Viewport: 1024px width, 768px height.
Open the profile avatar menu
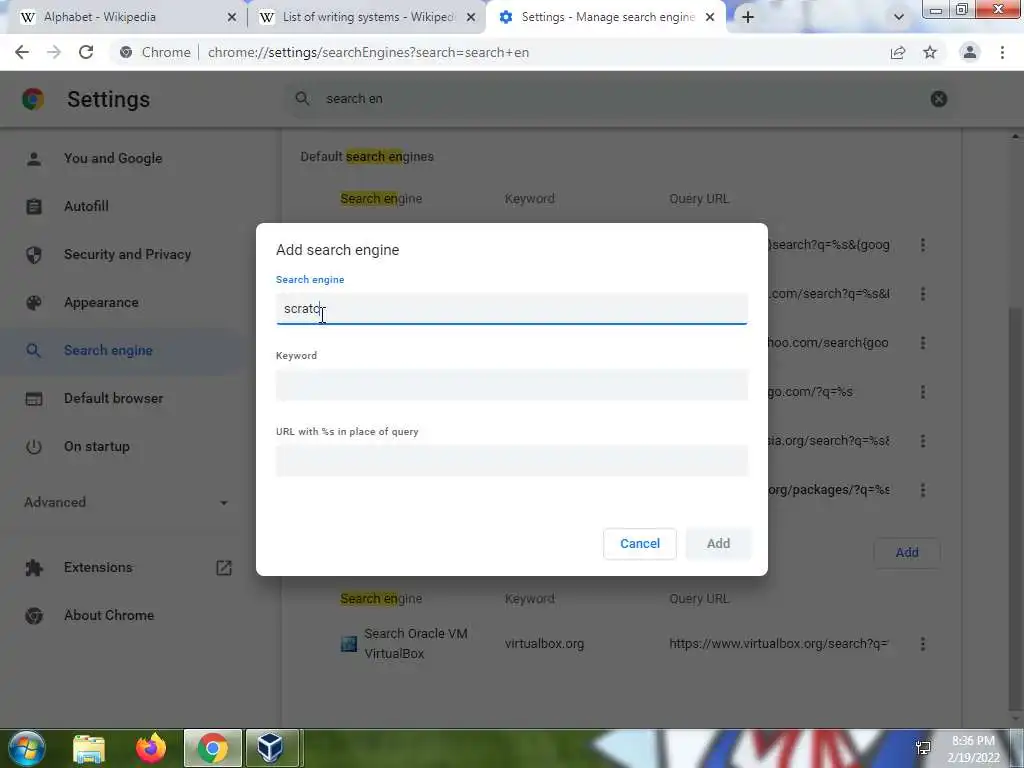tap(970, 52)
